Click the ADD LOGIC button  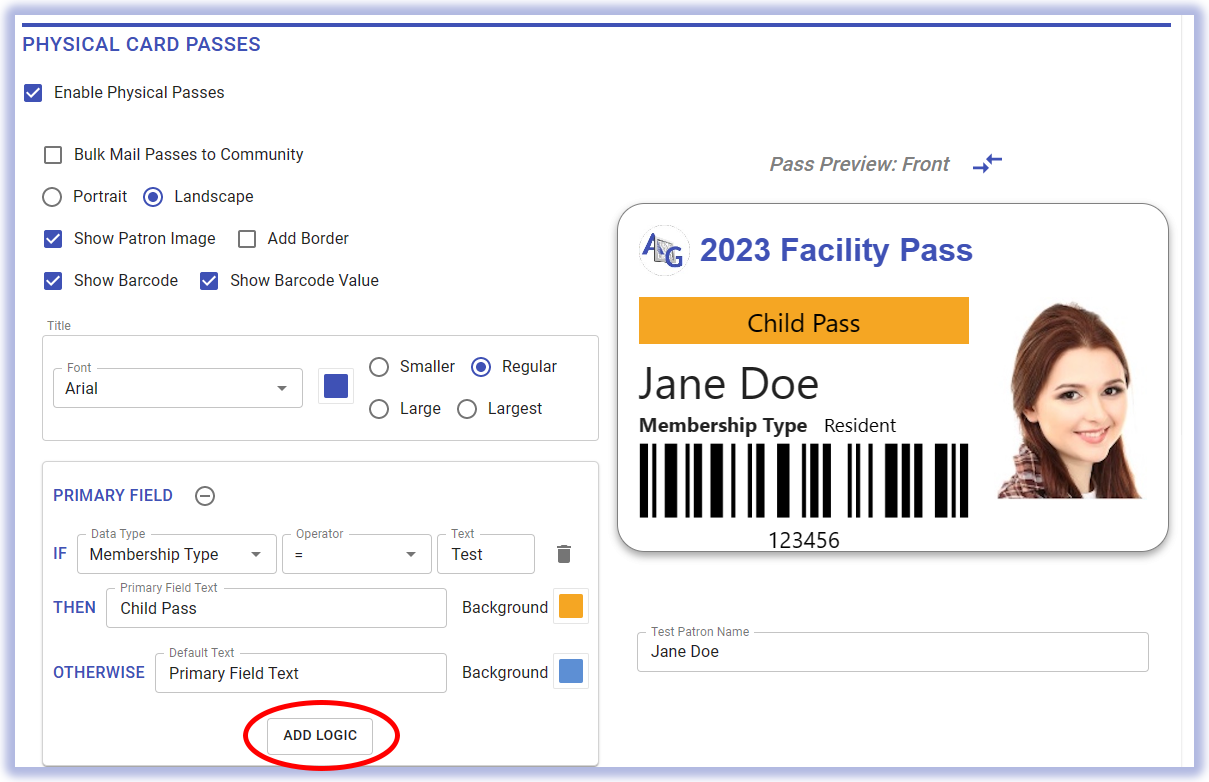[x=320, y=736]
